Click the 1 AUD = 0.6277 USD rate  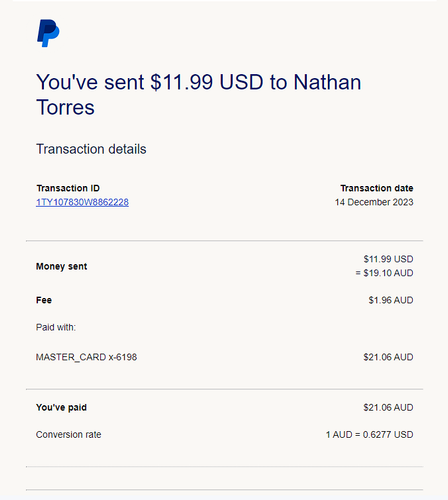click(370, 435)
